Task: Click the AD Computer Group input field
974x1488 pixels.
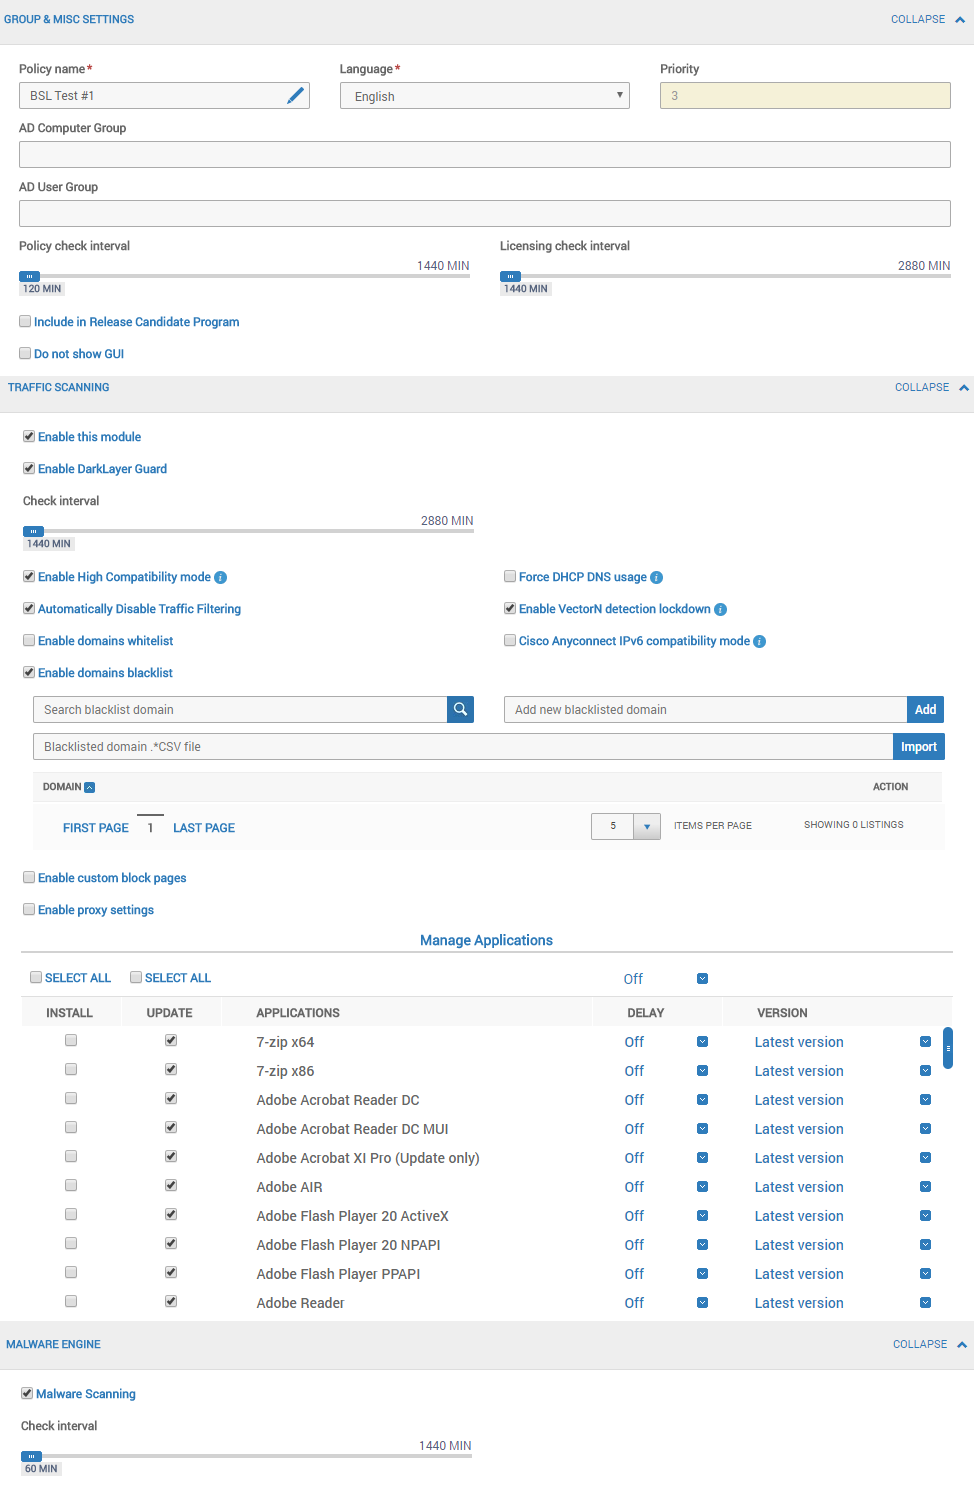Action: tap(484, 154)
